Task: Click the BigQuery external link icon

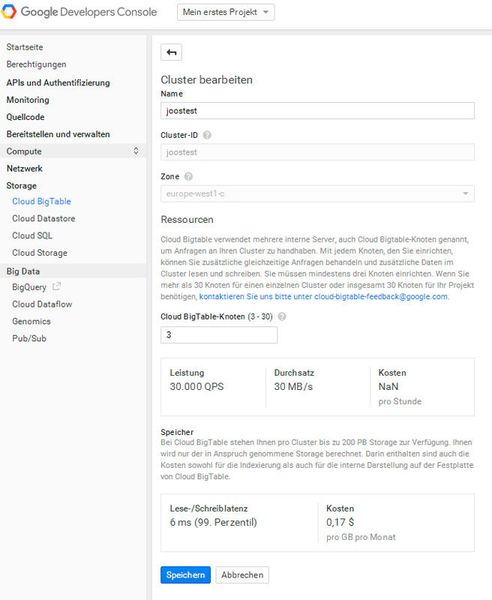Action: [x=57, y=286]
